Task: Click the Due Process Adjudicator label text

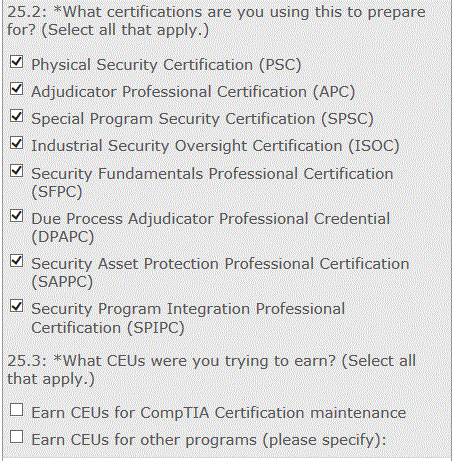Action: tap(211, 227)
